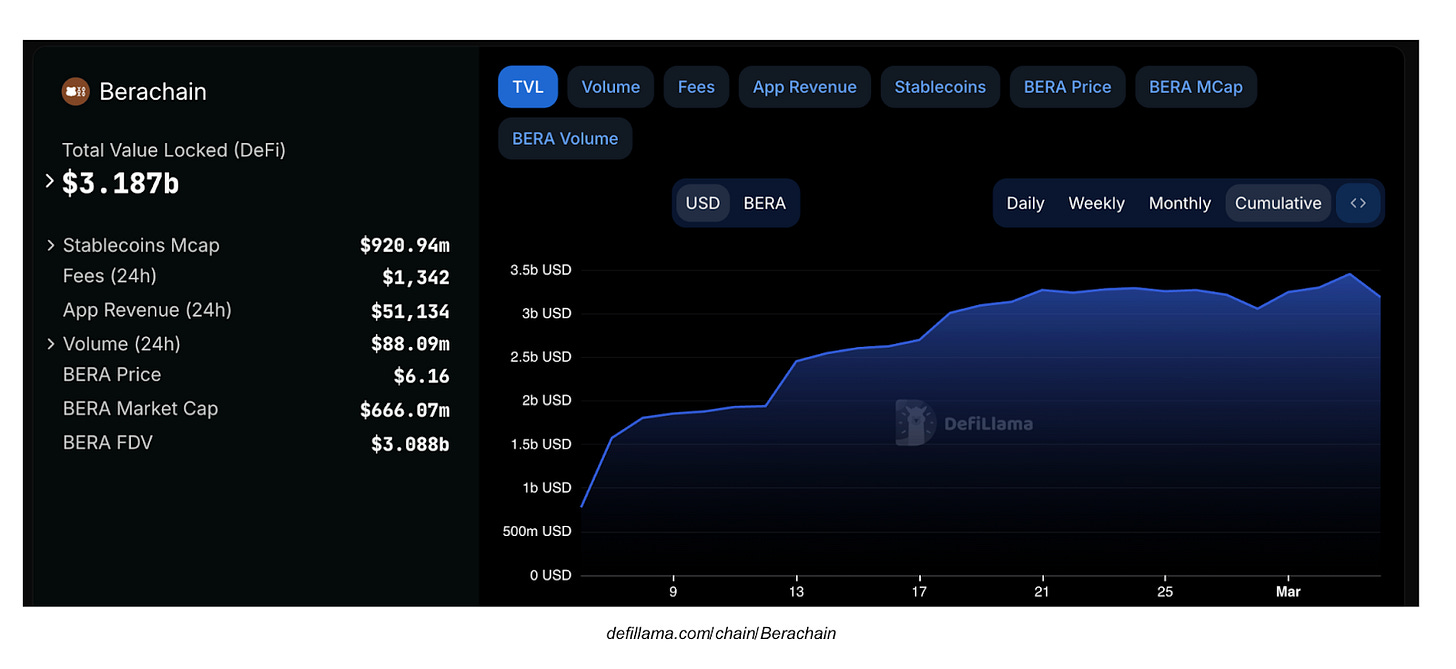
Task: Enable the BERA MCap chart
Action: (1196, 87)
